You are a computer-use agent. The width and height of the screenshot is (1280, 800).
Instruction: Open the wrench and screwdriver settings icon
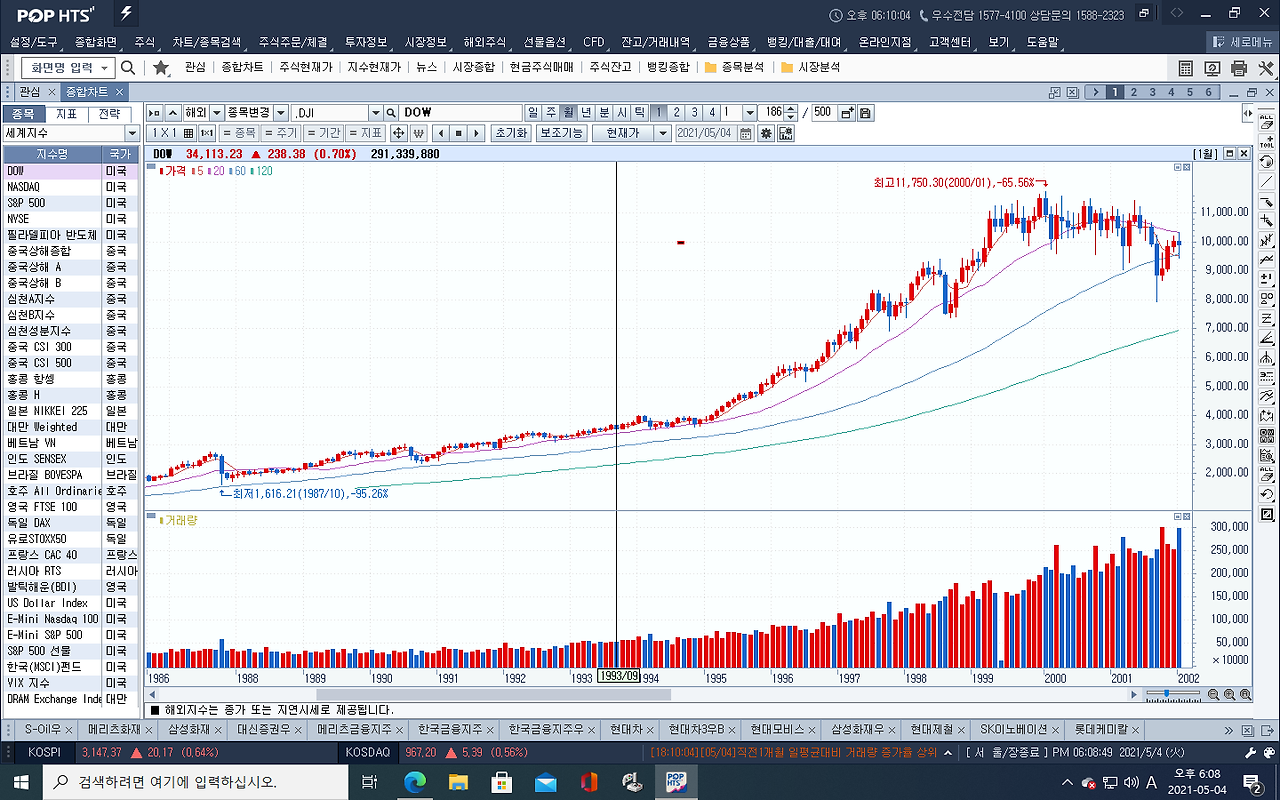(1265, 68)
